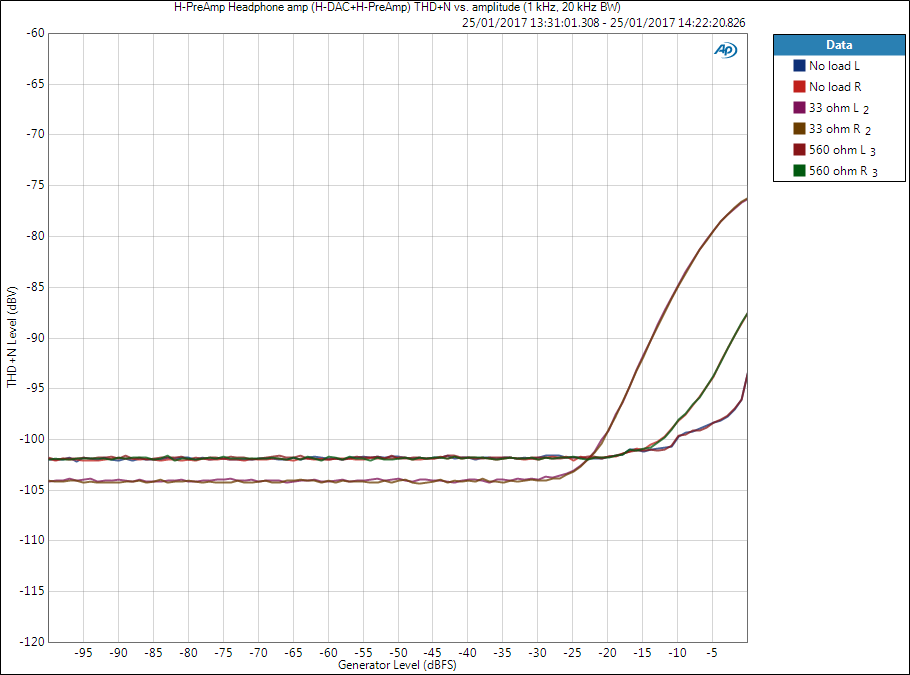Click the 560 ohm R green swatch
Screen dimensions: 910x675
click(799, 171)
